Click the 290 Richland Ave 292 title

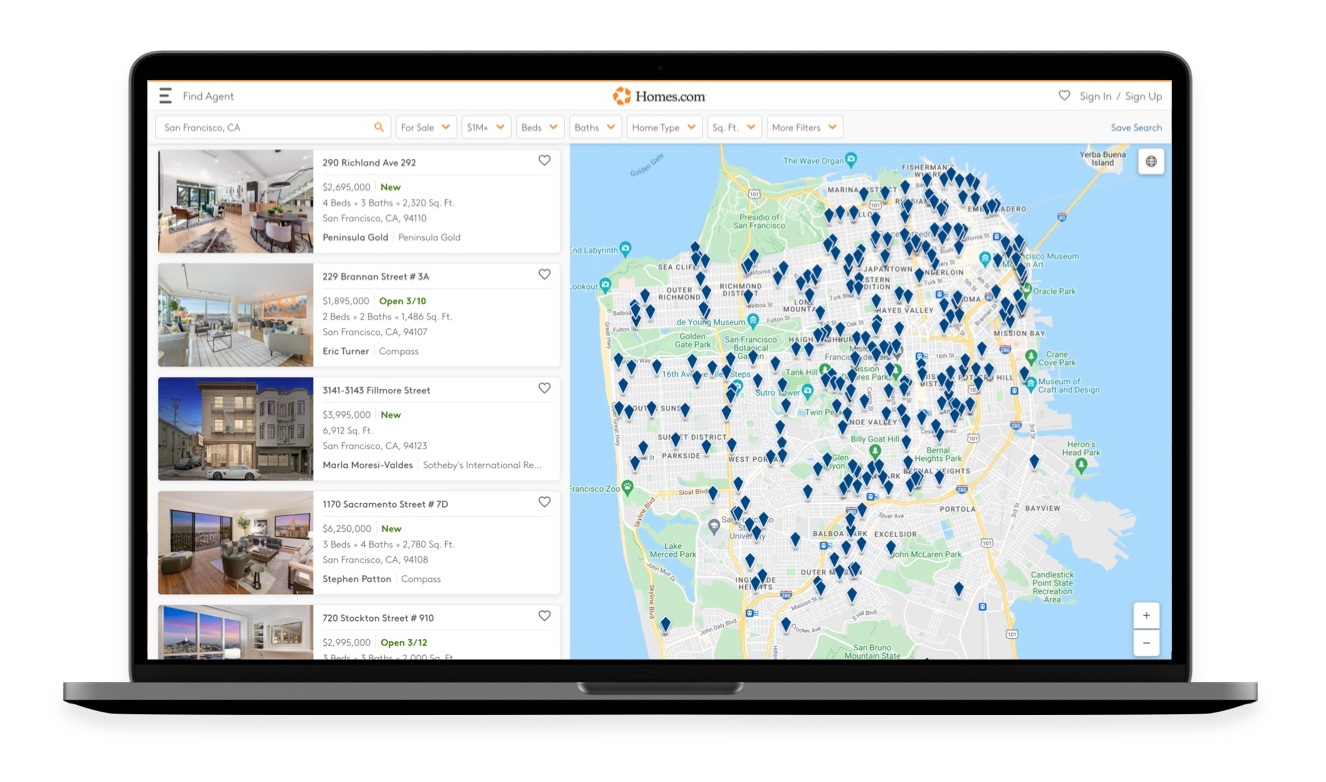[x=369, y=162]
